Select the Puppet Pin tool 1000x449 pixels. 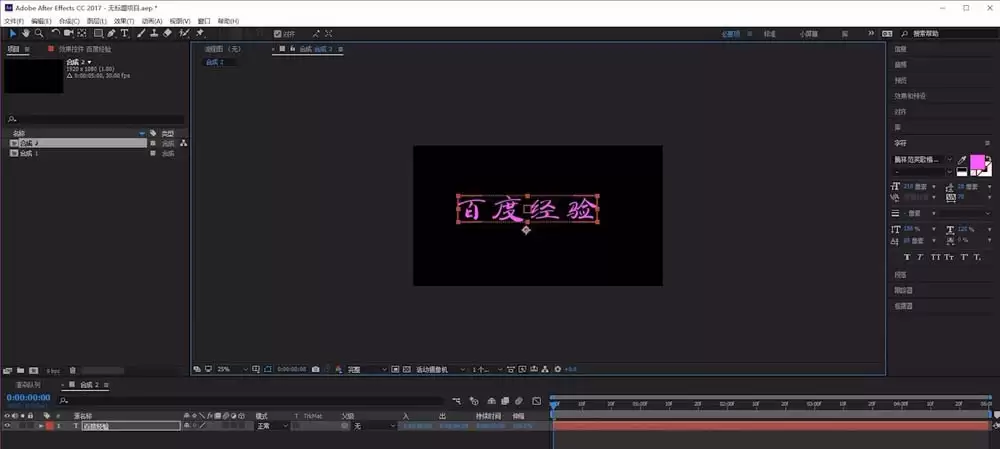point(200,33)
